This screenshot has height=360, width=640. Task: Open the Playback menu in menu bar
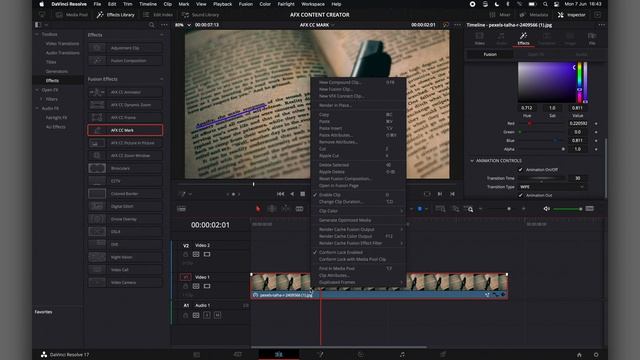click(x=222, y=4)
